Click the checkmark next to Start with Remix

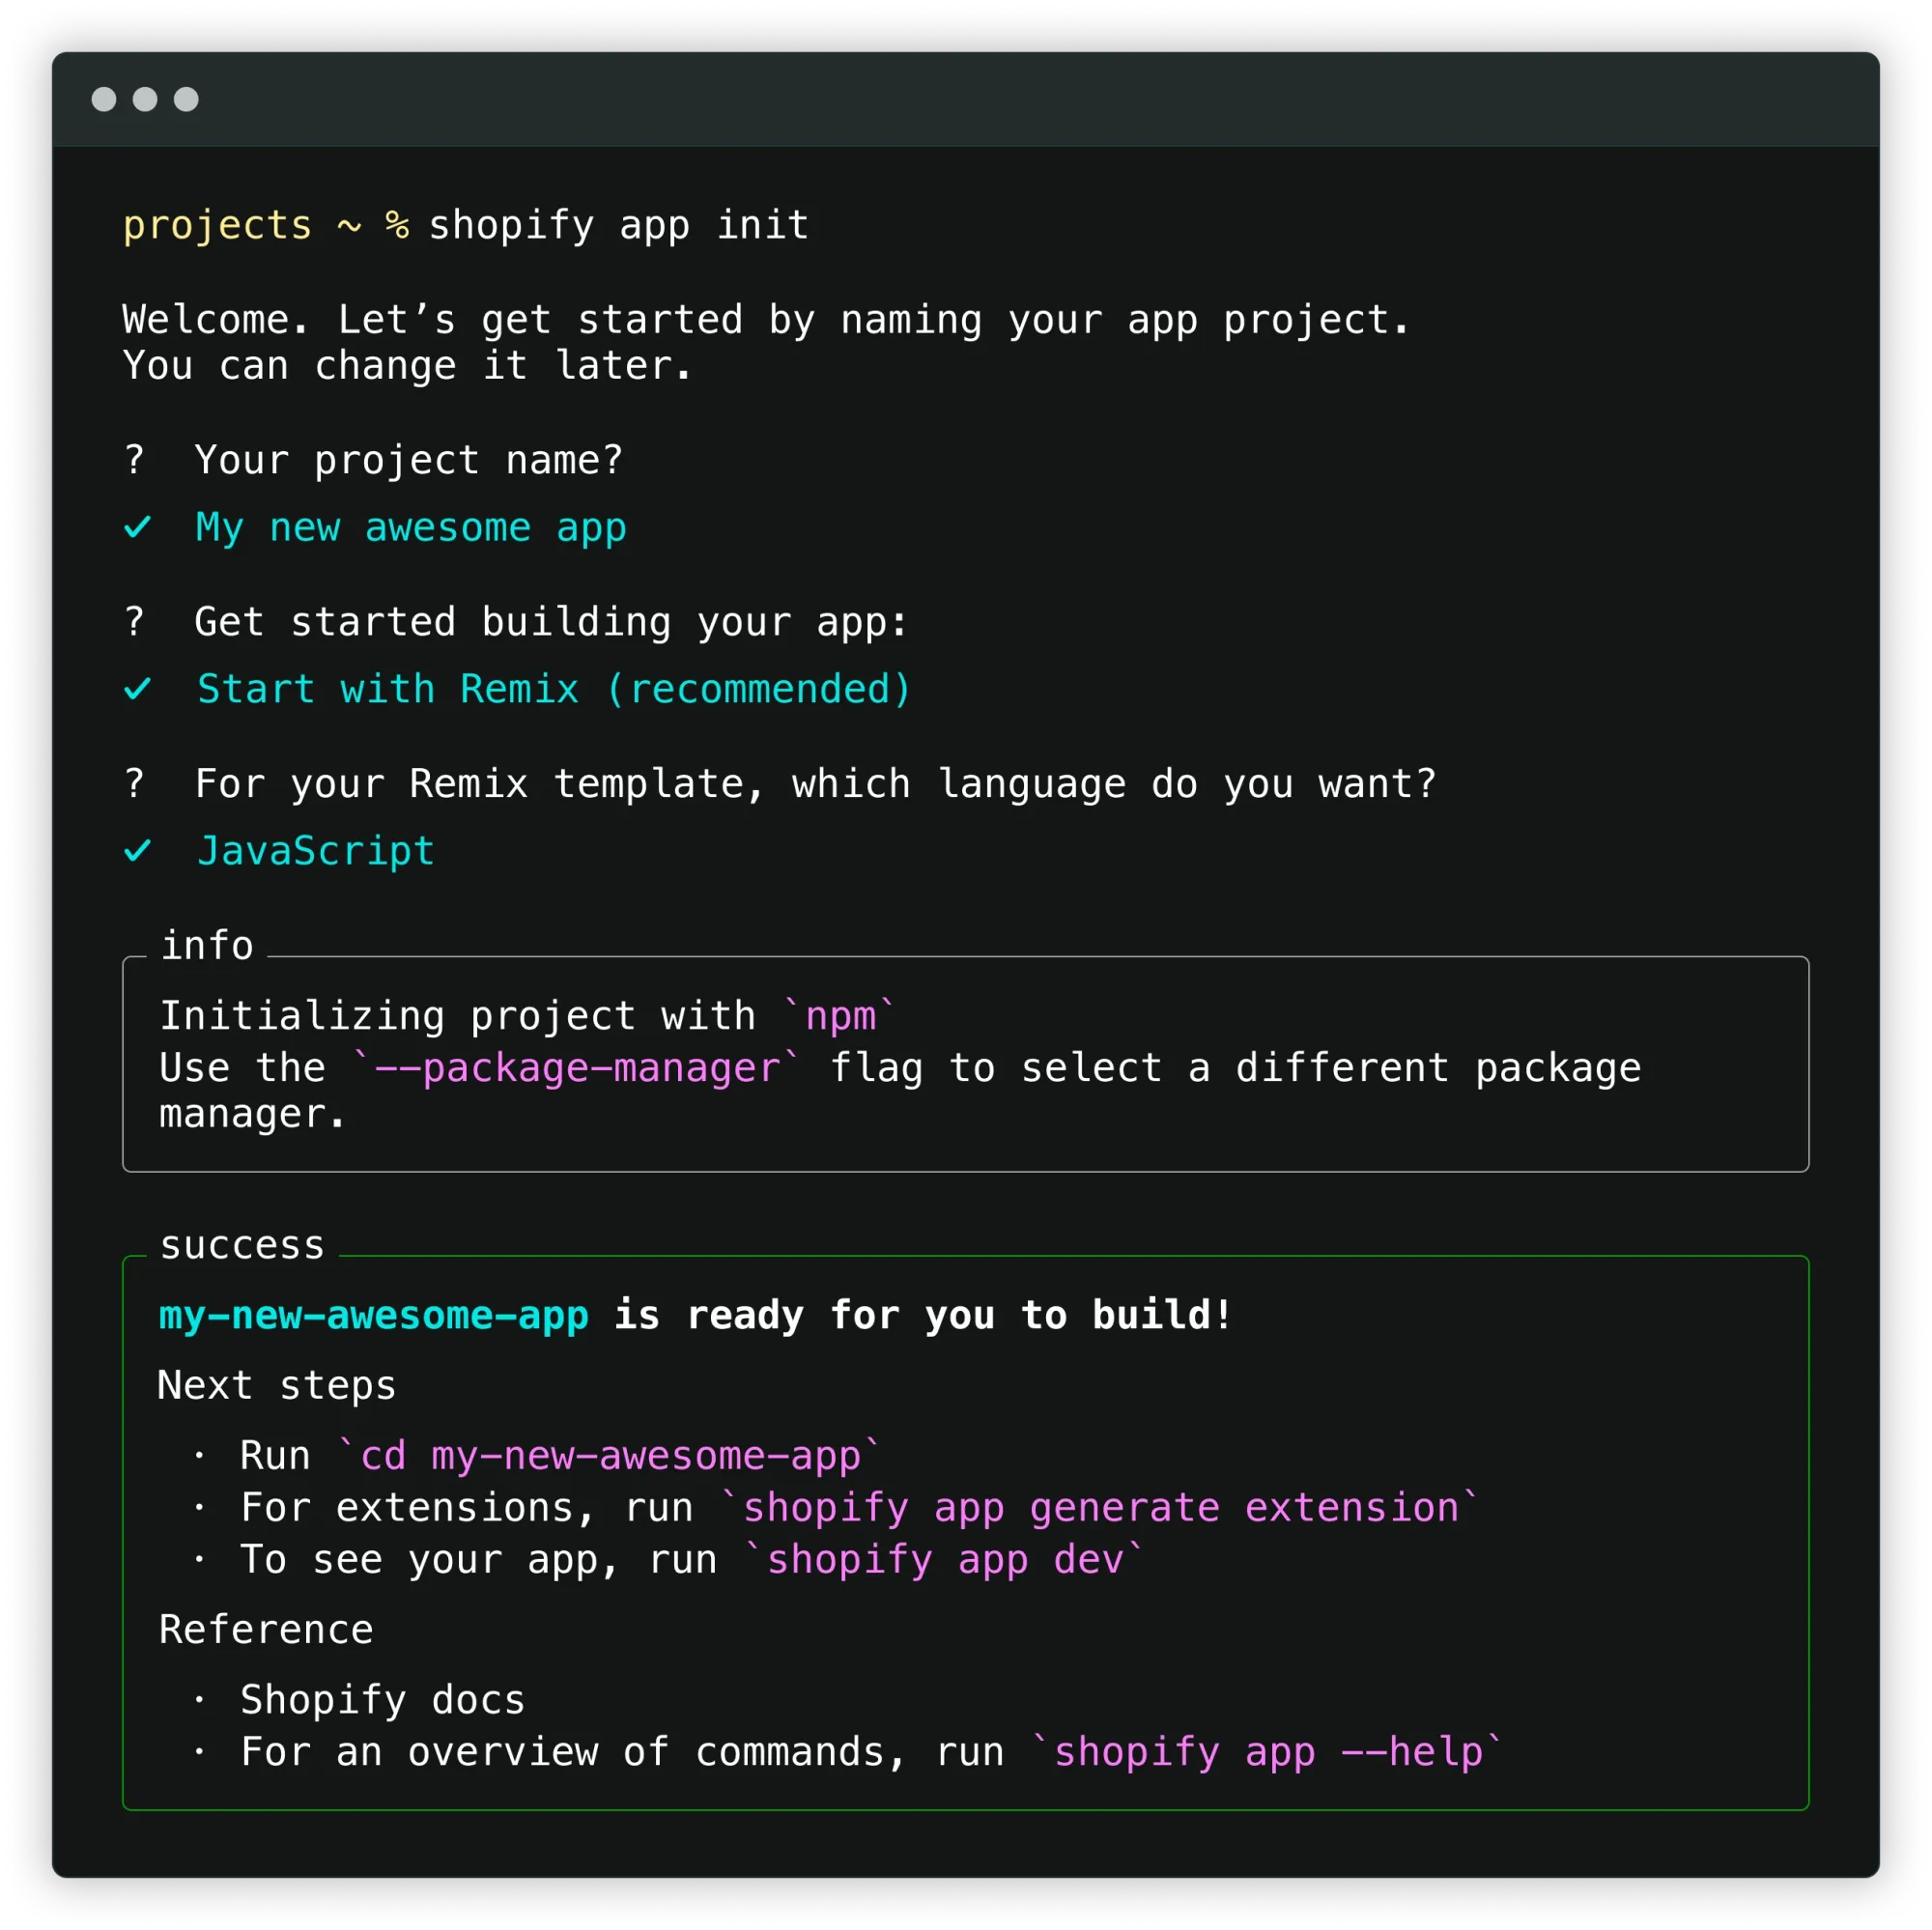[x=137, y=689]
